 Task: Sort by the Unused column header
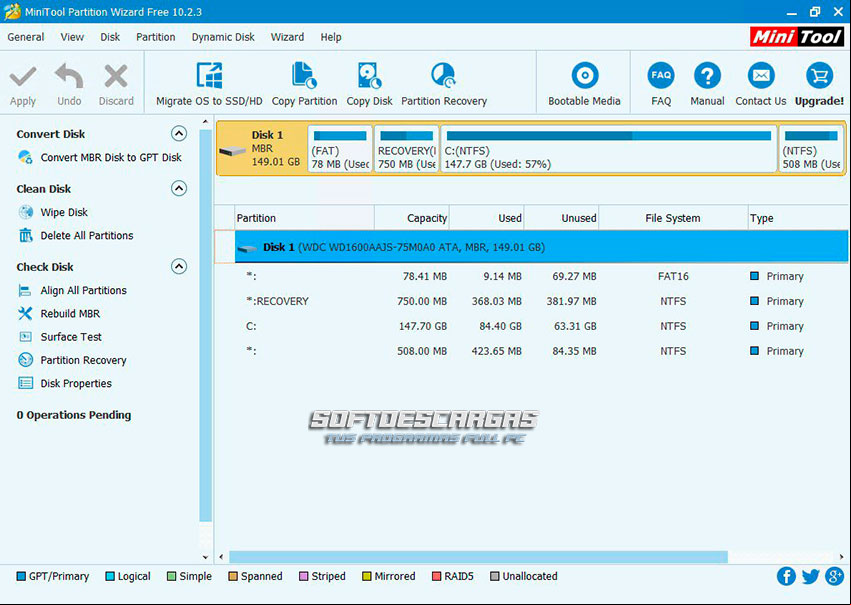pyautogui.click(x=562, y=218)
